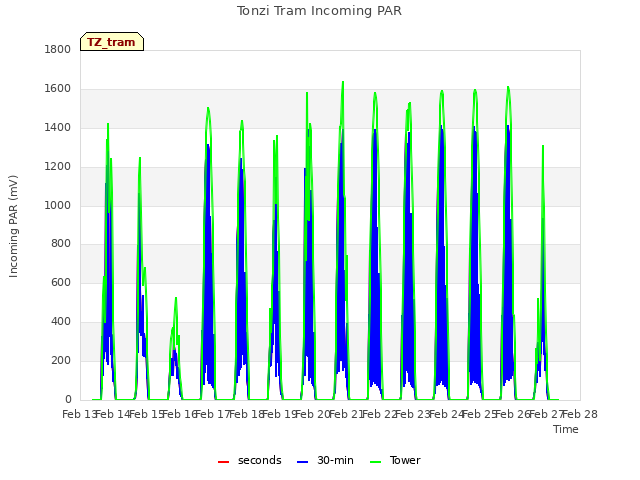Click the 'seconds' legend label
Viewport: 640px width, 480px height.
[260, 460]
